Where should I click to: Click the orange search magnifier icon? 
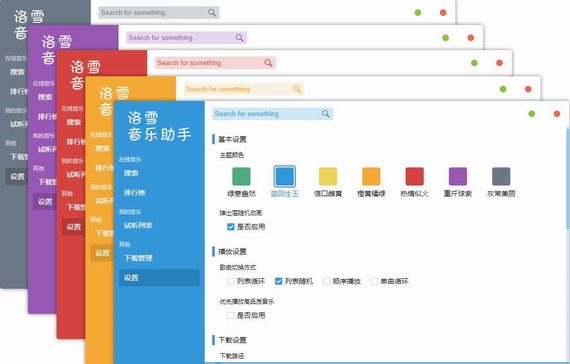click(297, 89)
